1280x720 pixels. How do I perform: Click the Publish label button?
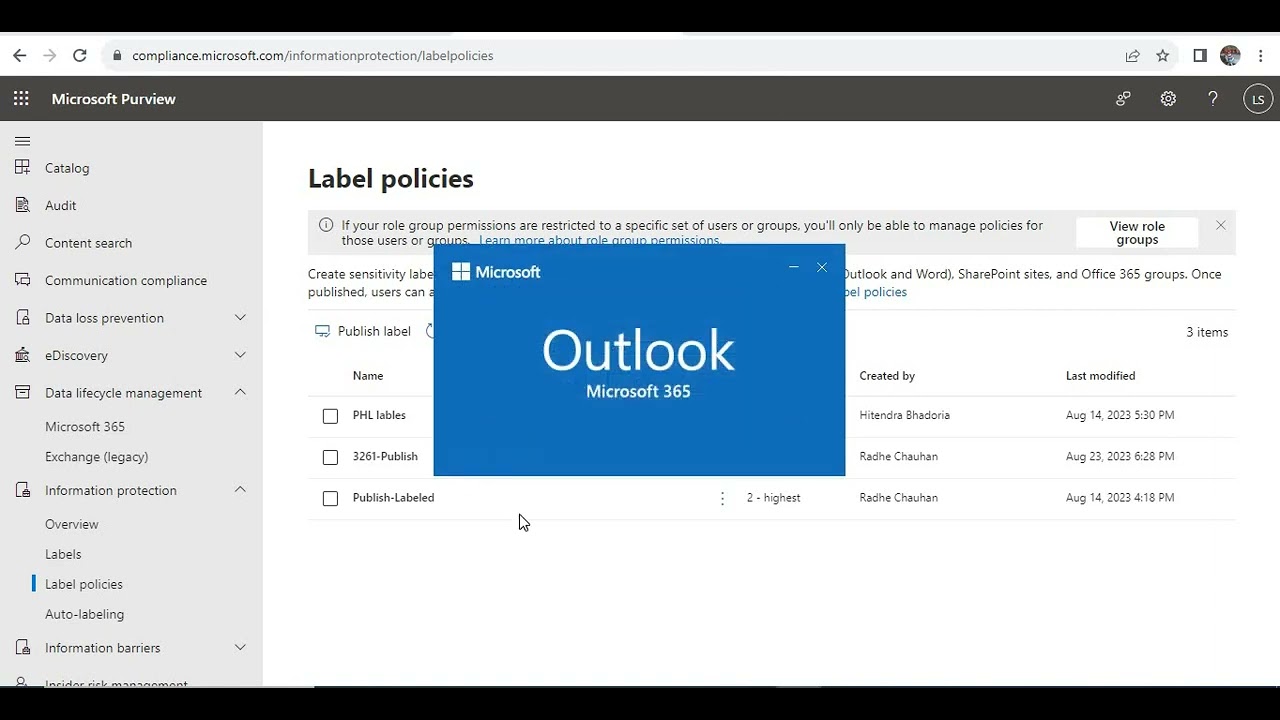[x=363, y=331]
